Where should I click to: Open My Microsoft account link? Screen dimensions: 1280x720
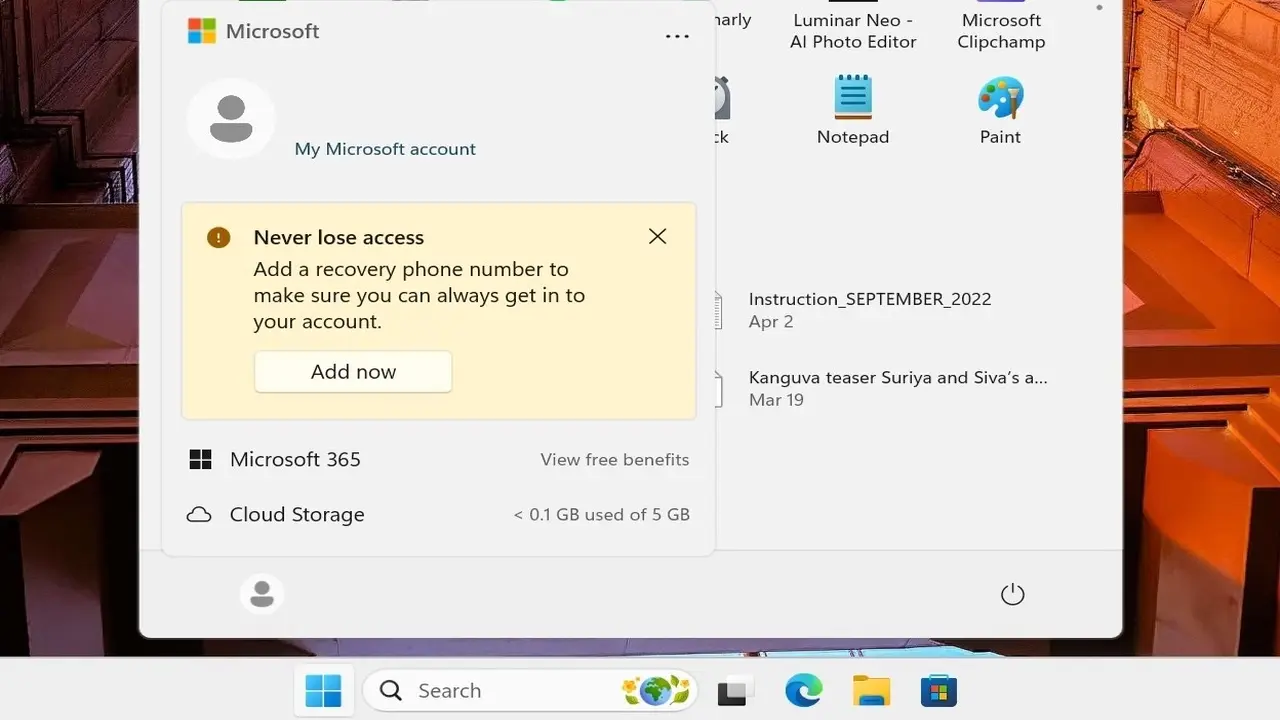[x=385, y=149]
